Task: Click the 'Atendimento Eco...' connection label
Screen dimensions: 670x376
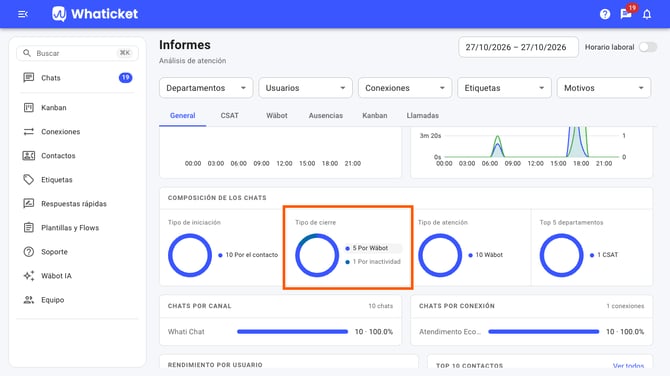Action: coord(450,332)
